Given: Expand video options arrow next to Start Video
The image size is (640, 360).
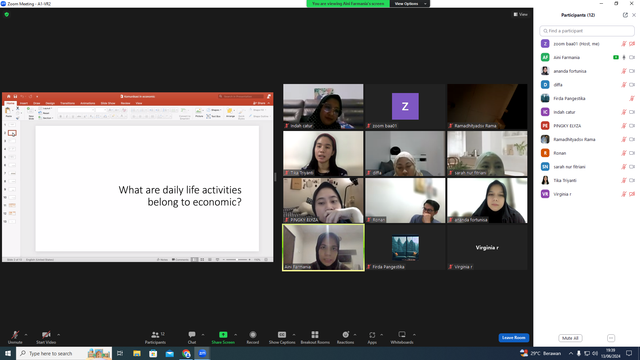Looking at the screenshot, I should (59, 335).
